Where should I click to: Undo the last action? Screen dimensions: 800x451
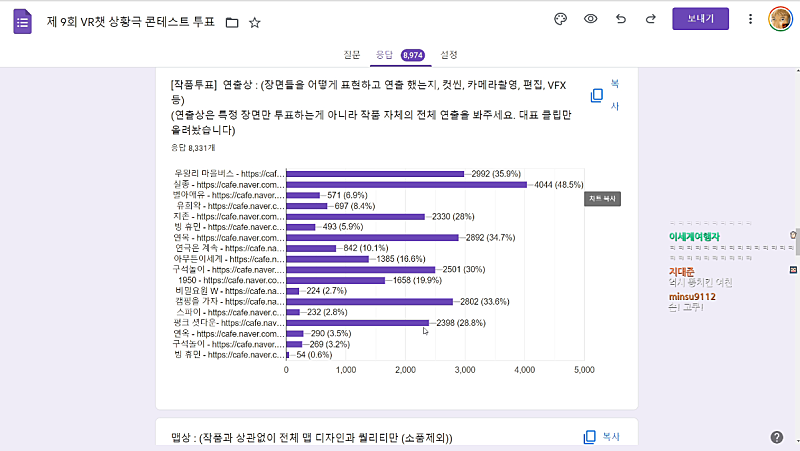coord(620,19)
